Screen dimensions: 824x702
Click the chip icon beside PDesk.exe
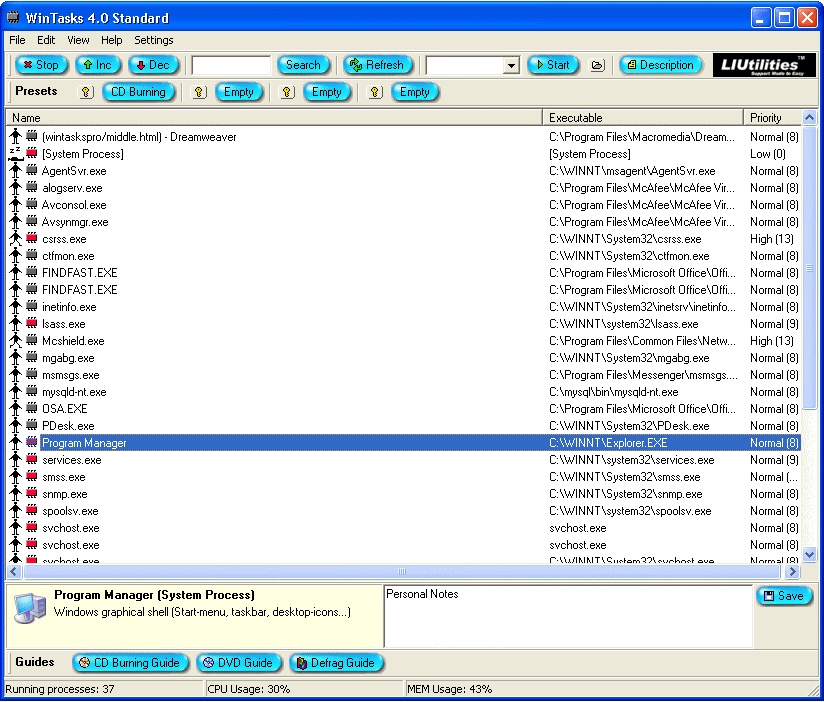point(32,426)
